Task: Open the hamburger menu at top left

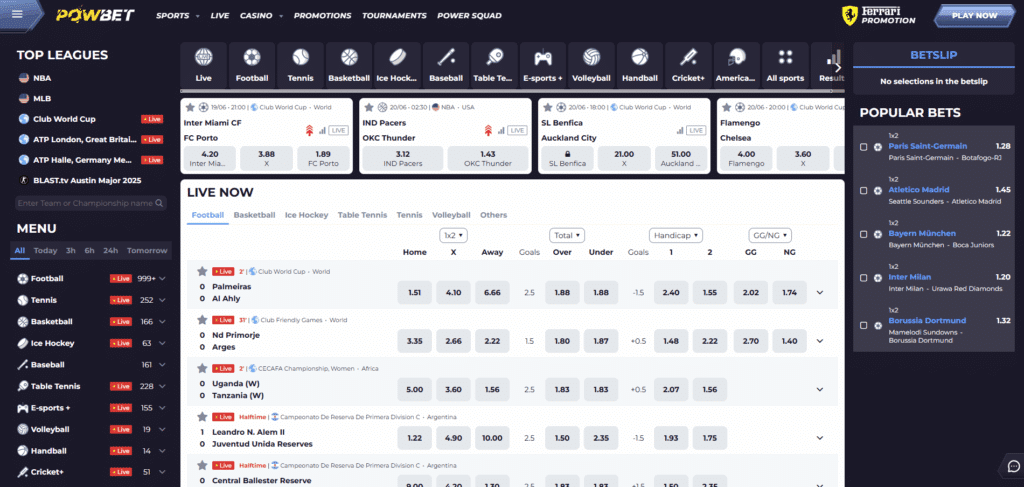Action: tap(18, 14)
